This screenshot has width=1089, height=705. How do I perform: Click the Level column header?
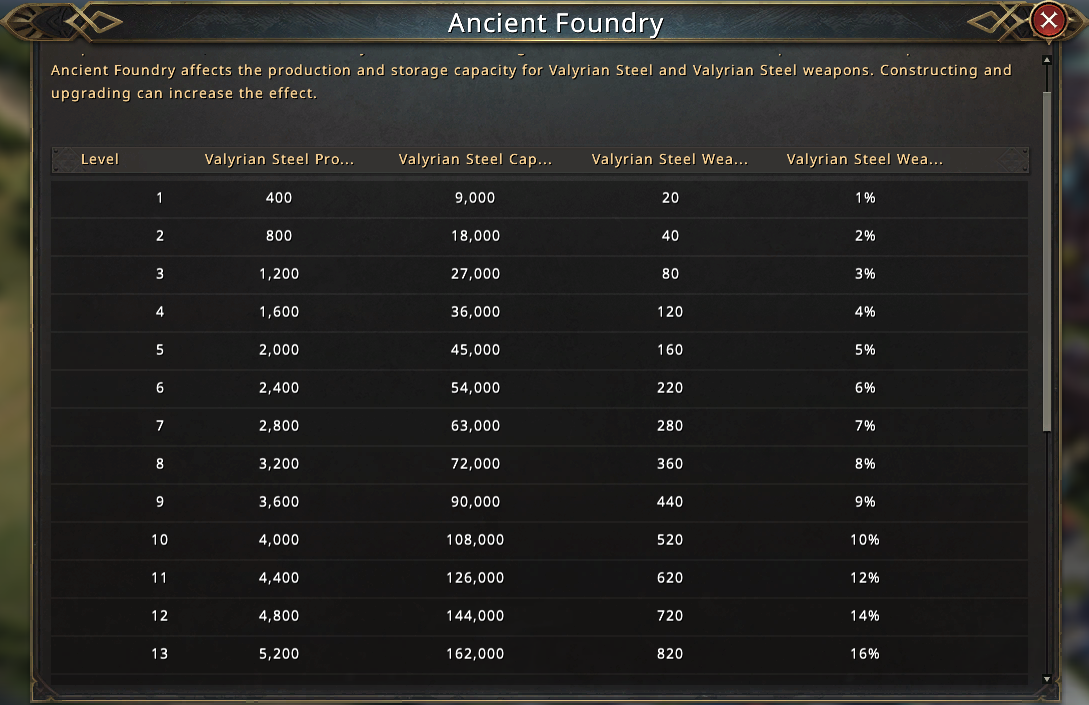(x=100, y=159)
